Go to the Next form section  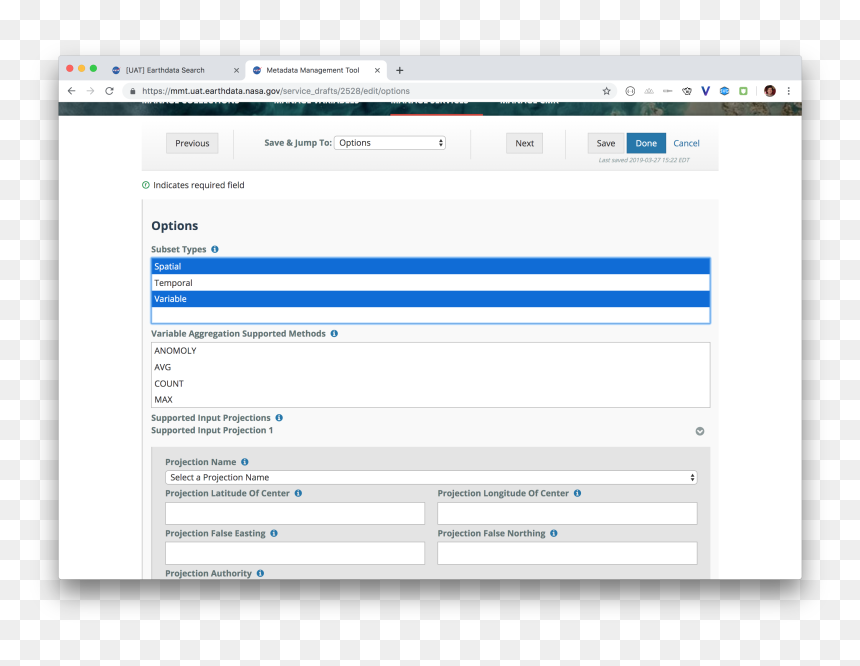[x=524, y=143]
